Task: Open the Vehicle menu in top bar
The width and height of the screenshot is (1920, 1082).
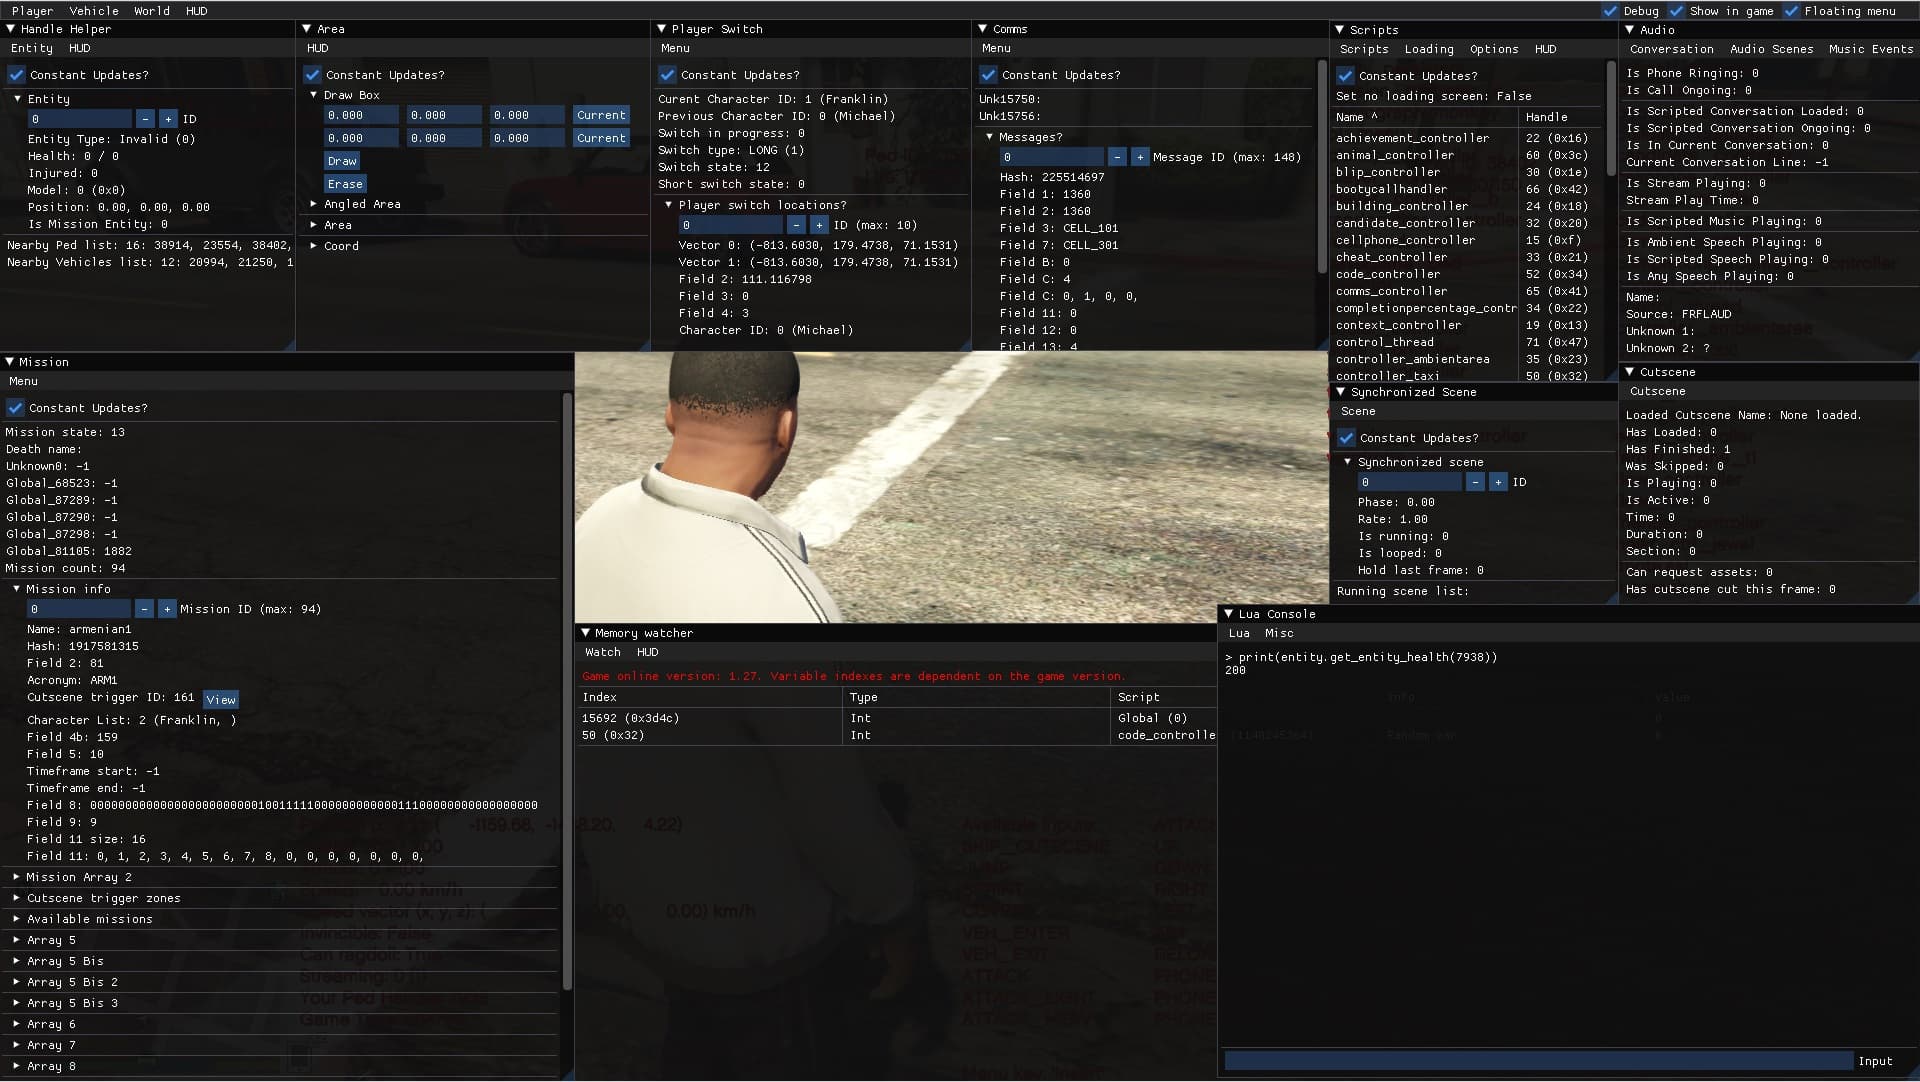Action: (94, 11)
